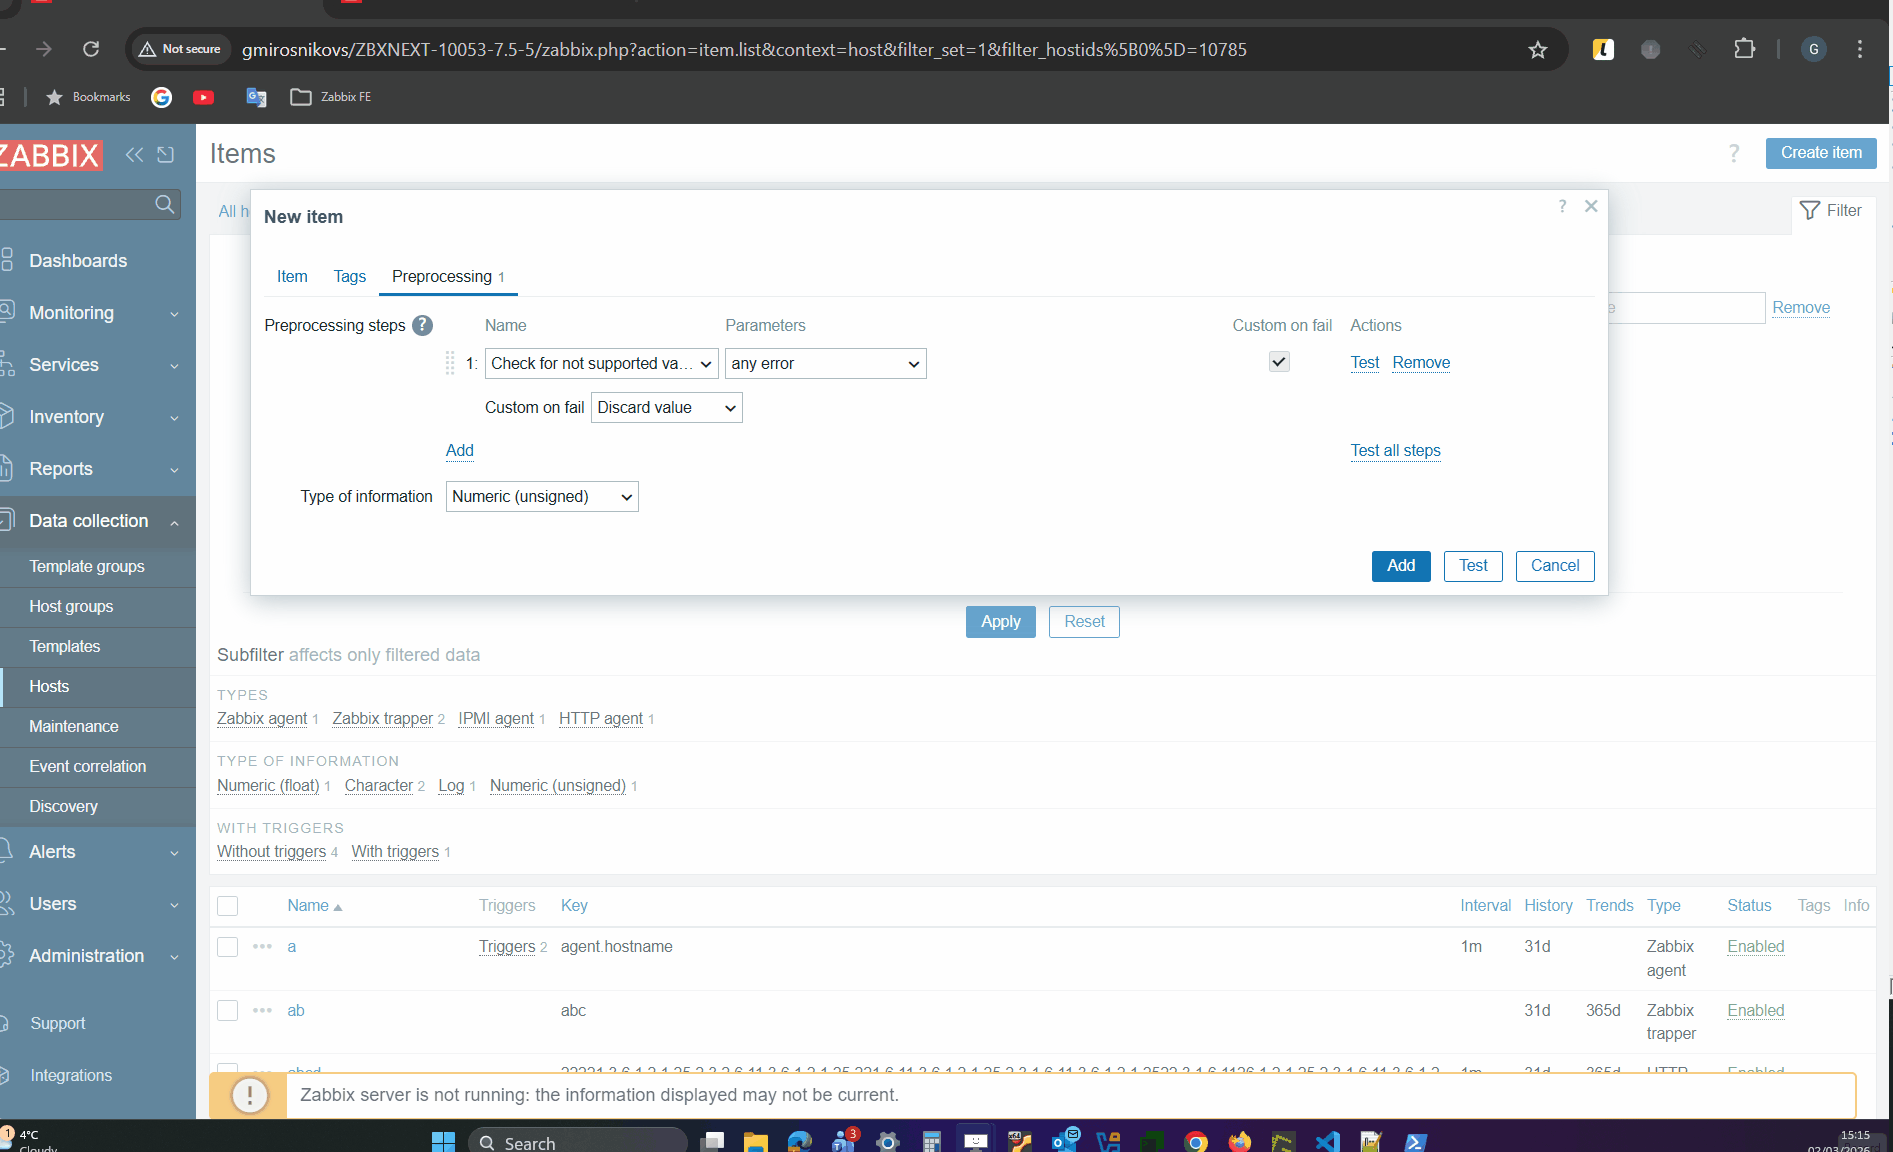This screenshot has height=1152, width=1893.
Task: Select all items via header checkbox
Action: (228, 906)
